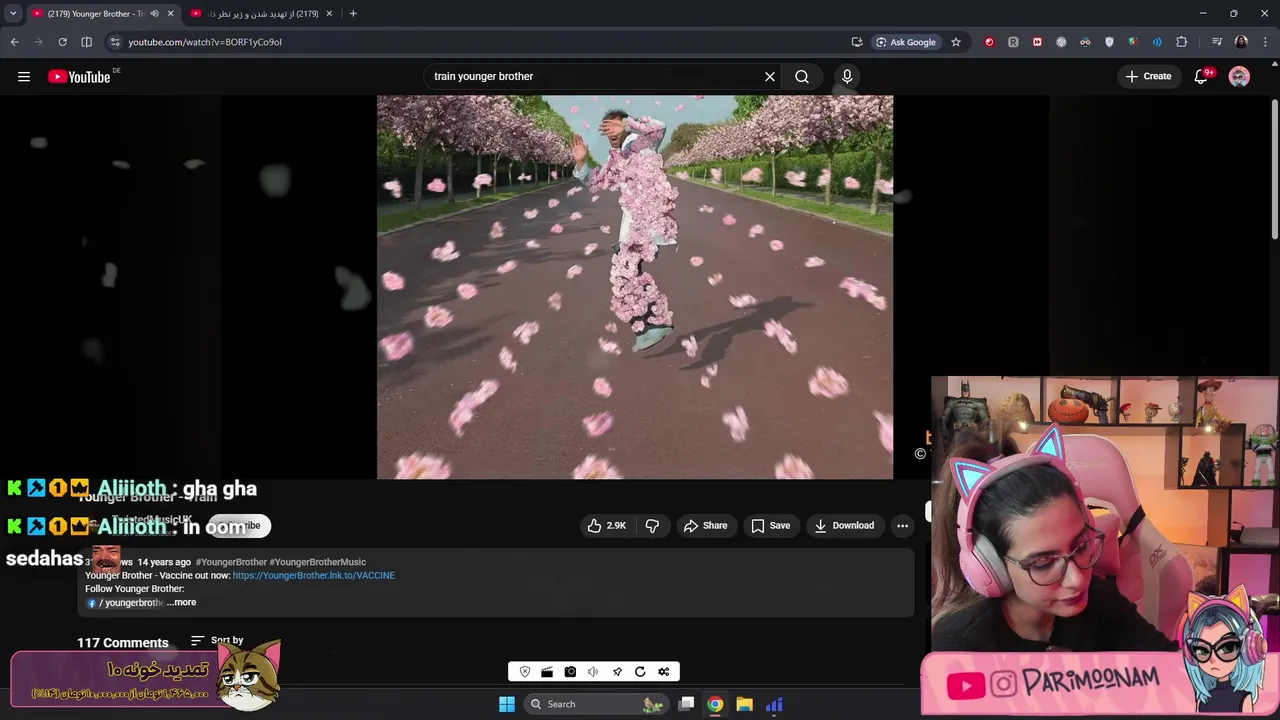
Task: Start voice search with microphone
Action: click(847, 76)
